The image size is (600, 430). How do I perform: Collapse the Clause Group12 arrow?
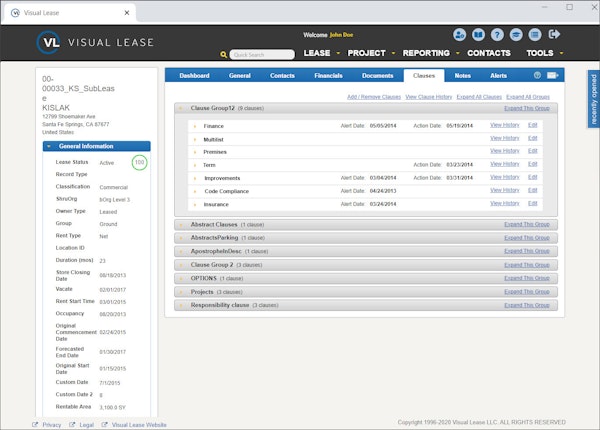coord(181,108)
